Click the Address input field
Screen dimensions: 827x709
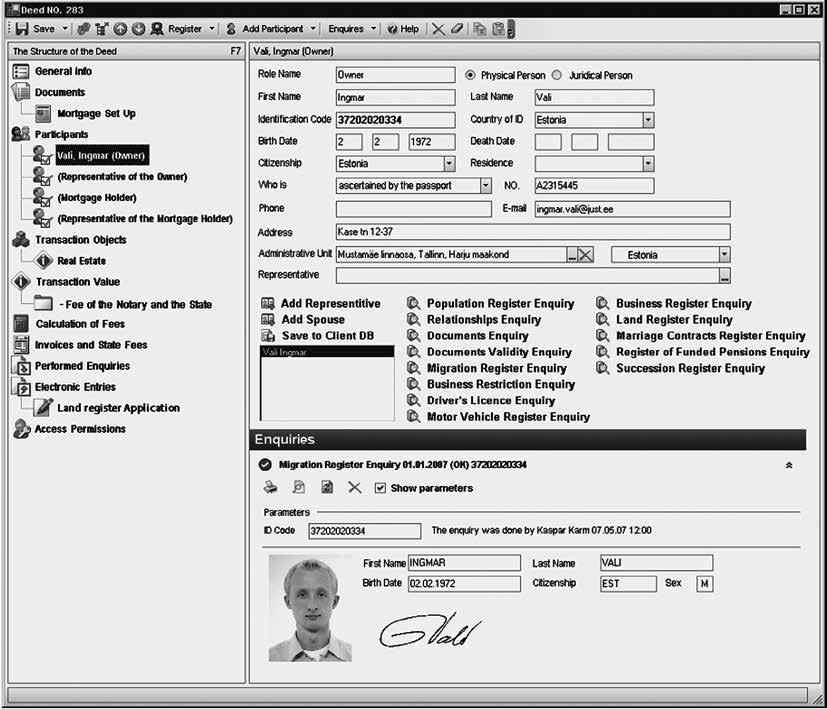pyautogui.click(x=533, y=232)
